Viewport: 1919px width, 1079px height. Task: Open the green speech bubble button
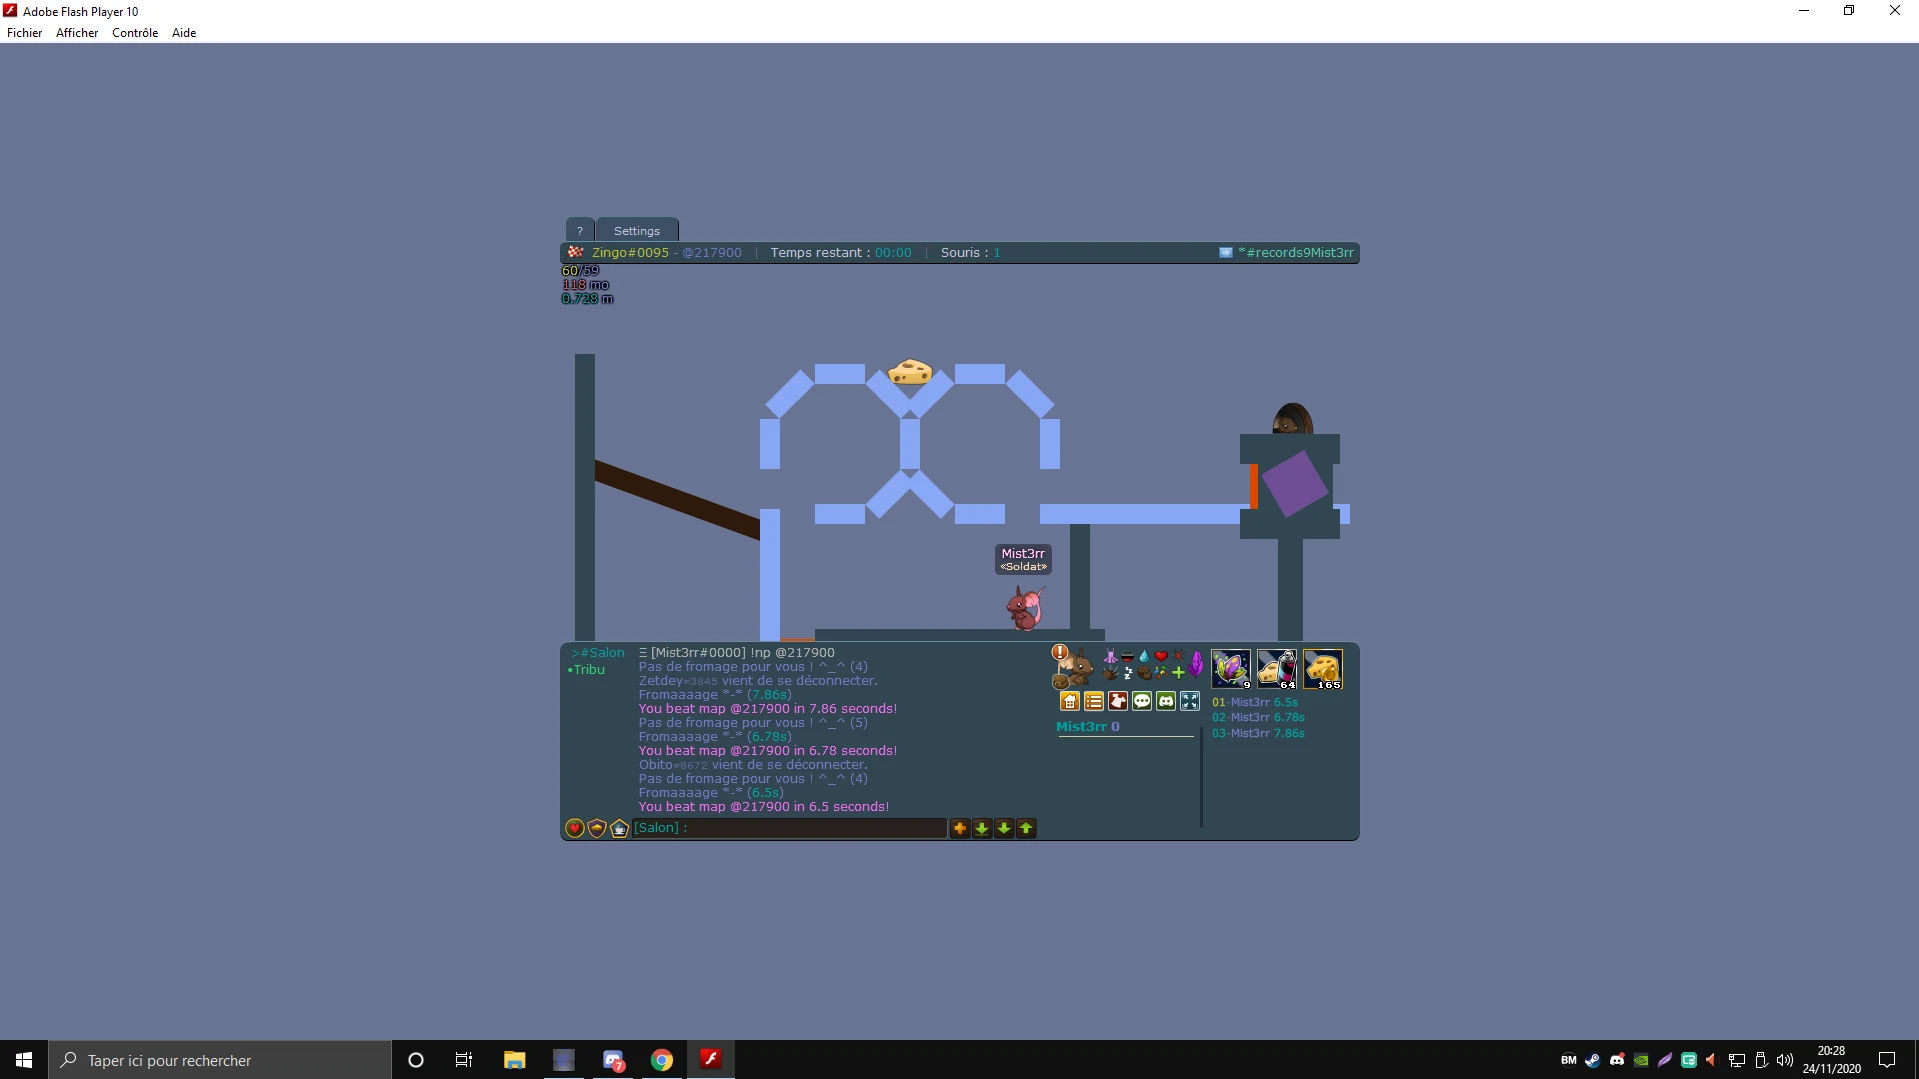coord(1142,702)
